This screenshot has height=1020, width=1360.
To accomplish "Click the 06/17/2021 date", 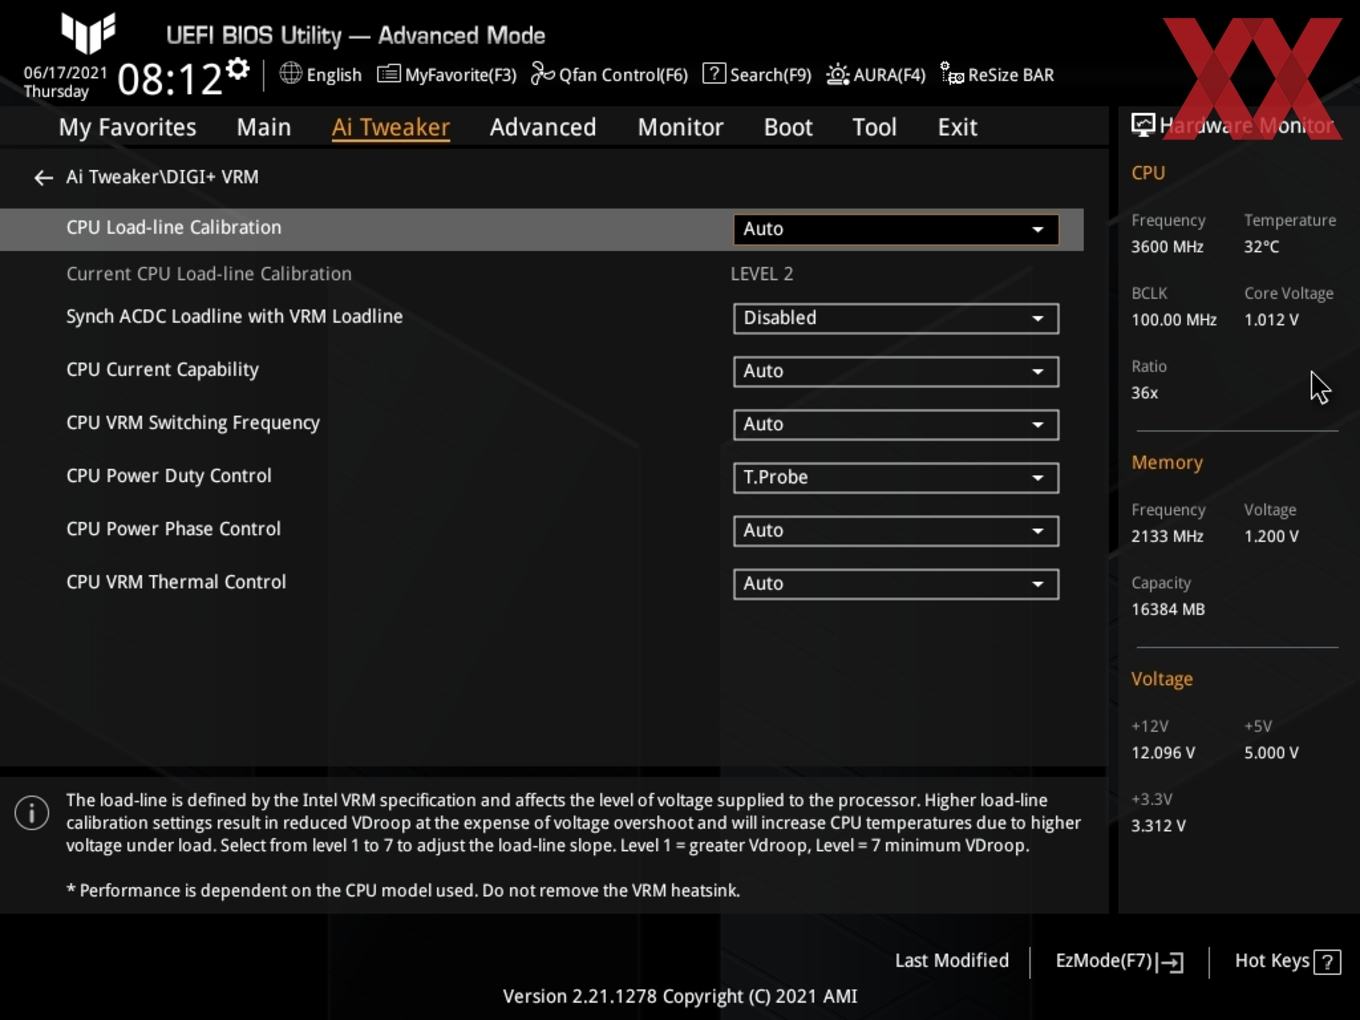I will pos(65,73).
